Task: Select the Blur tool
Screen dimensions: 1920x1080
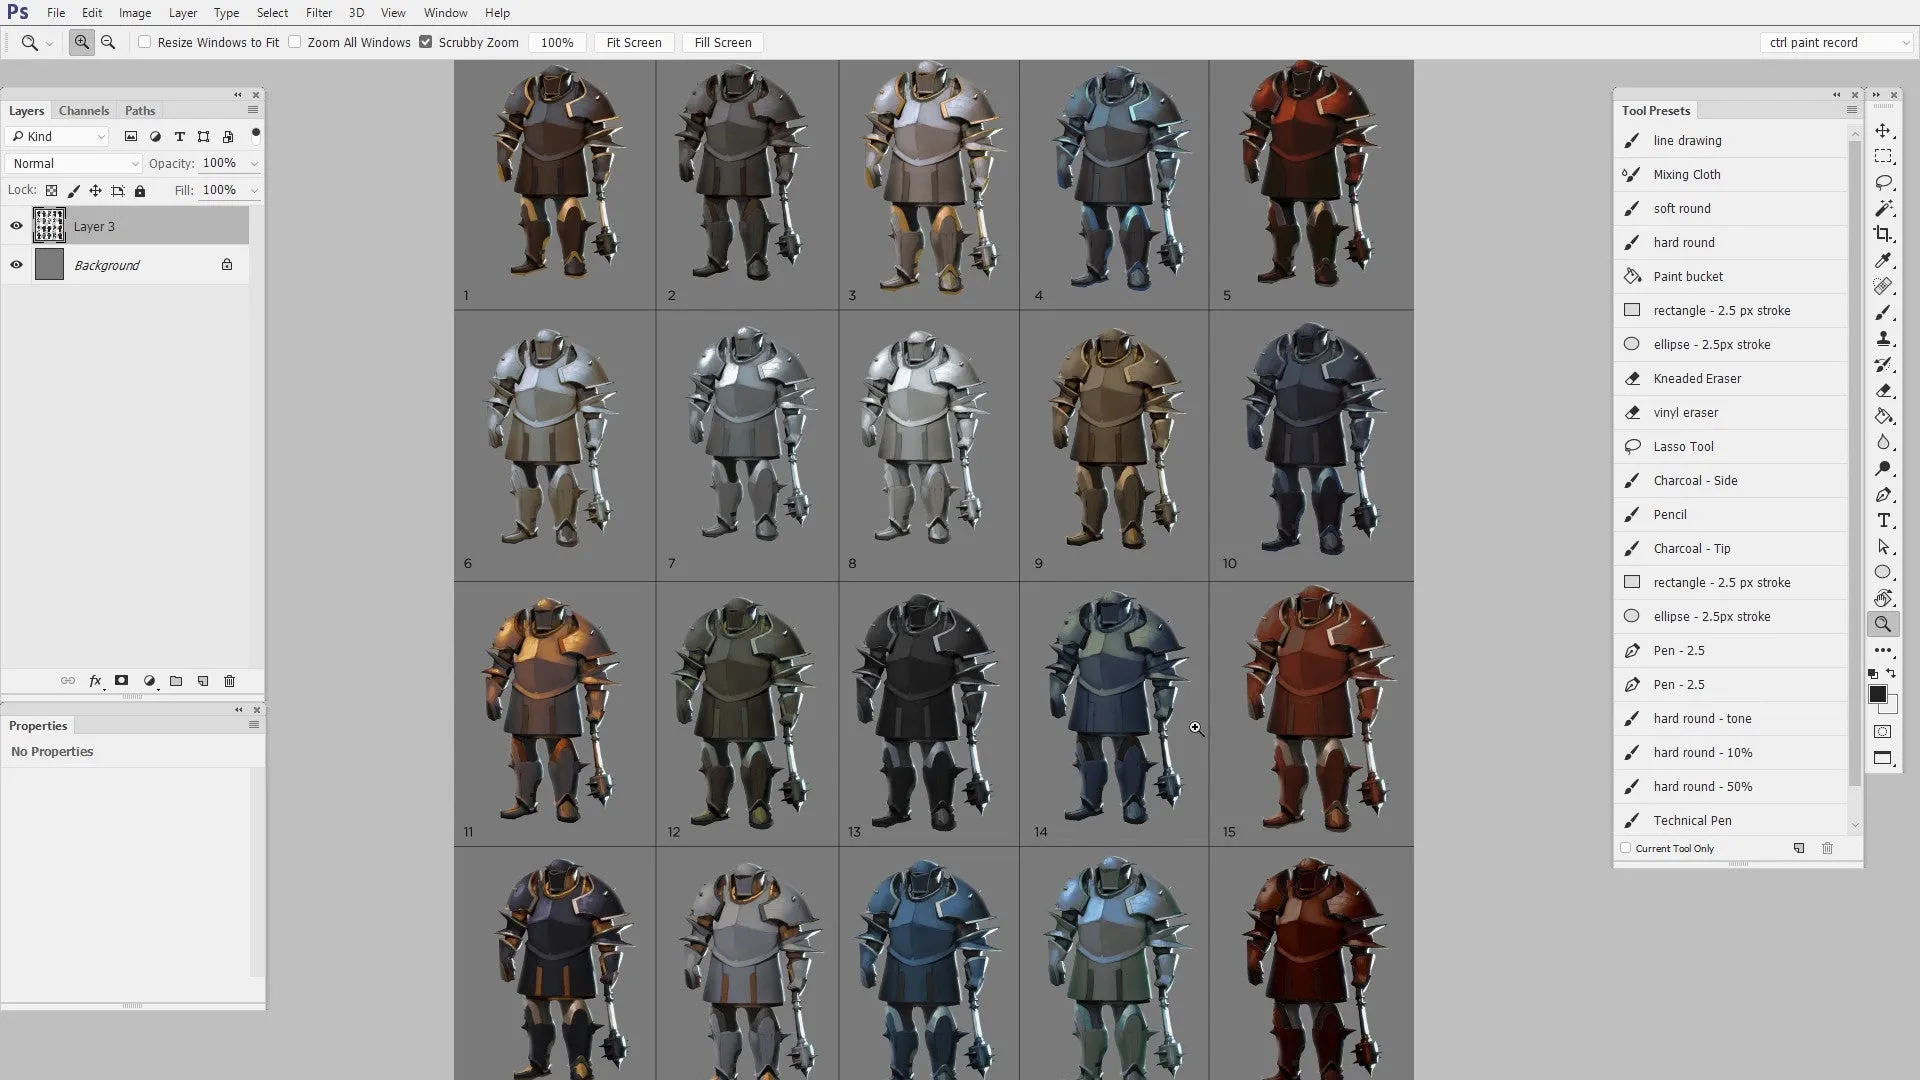Action: coord(1883,443)
